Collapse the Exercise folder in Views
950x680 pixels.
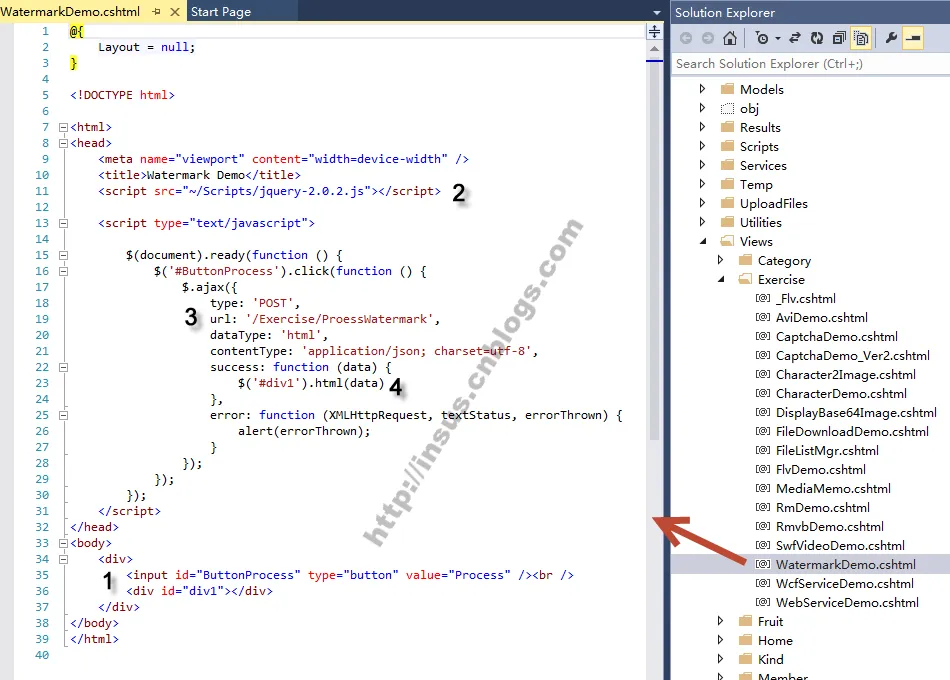721,280
